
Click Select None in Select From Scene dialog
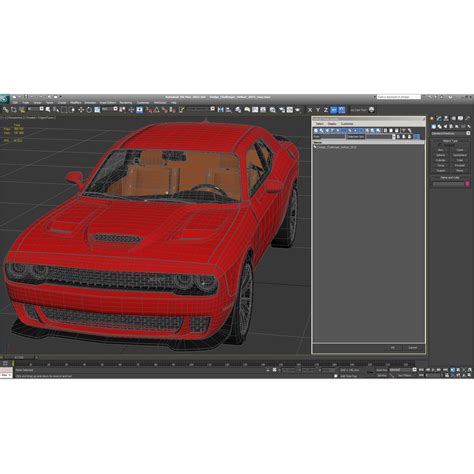tap(391, 130)
